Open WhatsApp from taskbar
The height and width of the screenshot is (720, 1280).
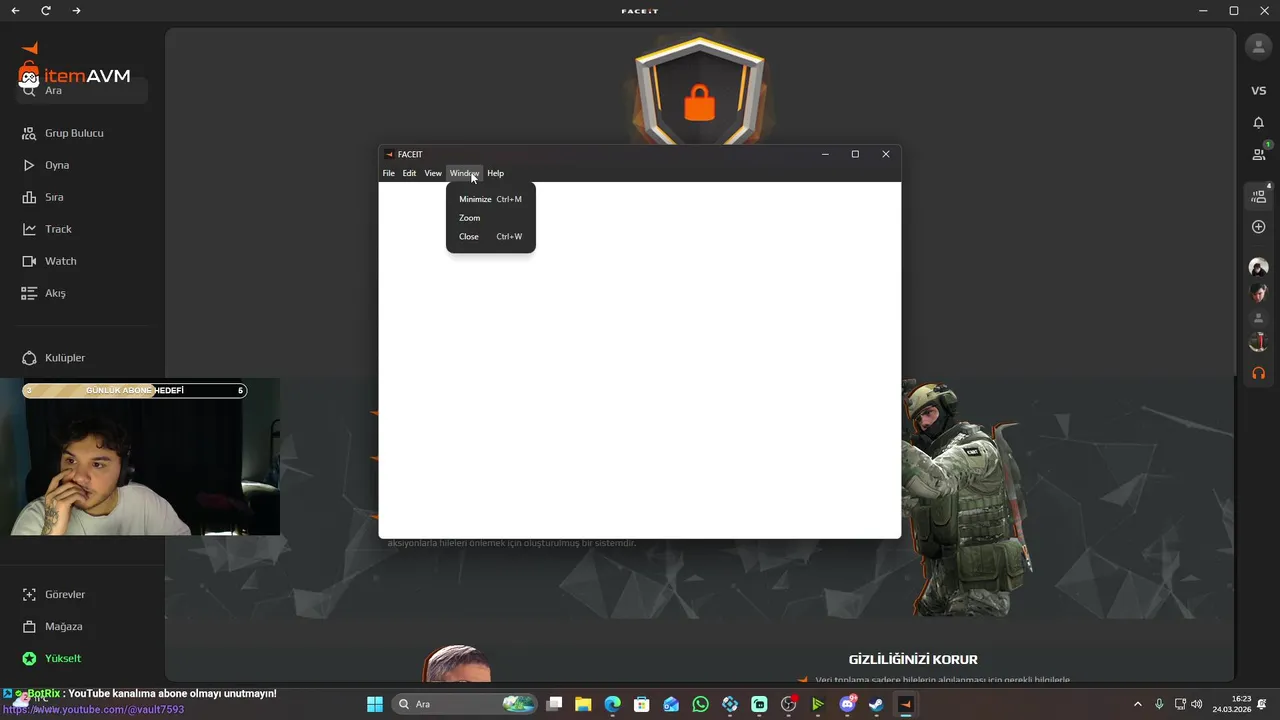[x=700, y=704]
